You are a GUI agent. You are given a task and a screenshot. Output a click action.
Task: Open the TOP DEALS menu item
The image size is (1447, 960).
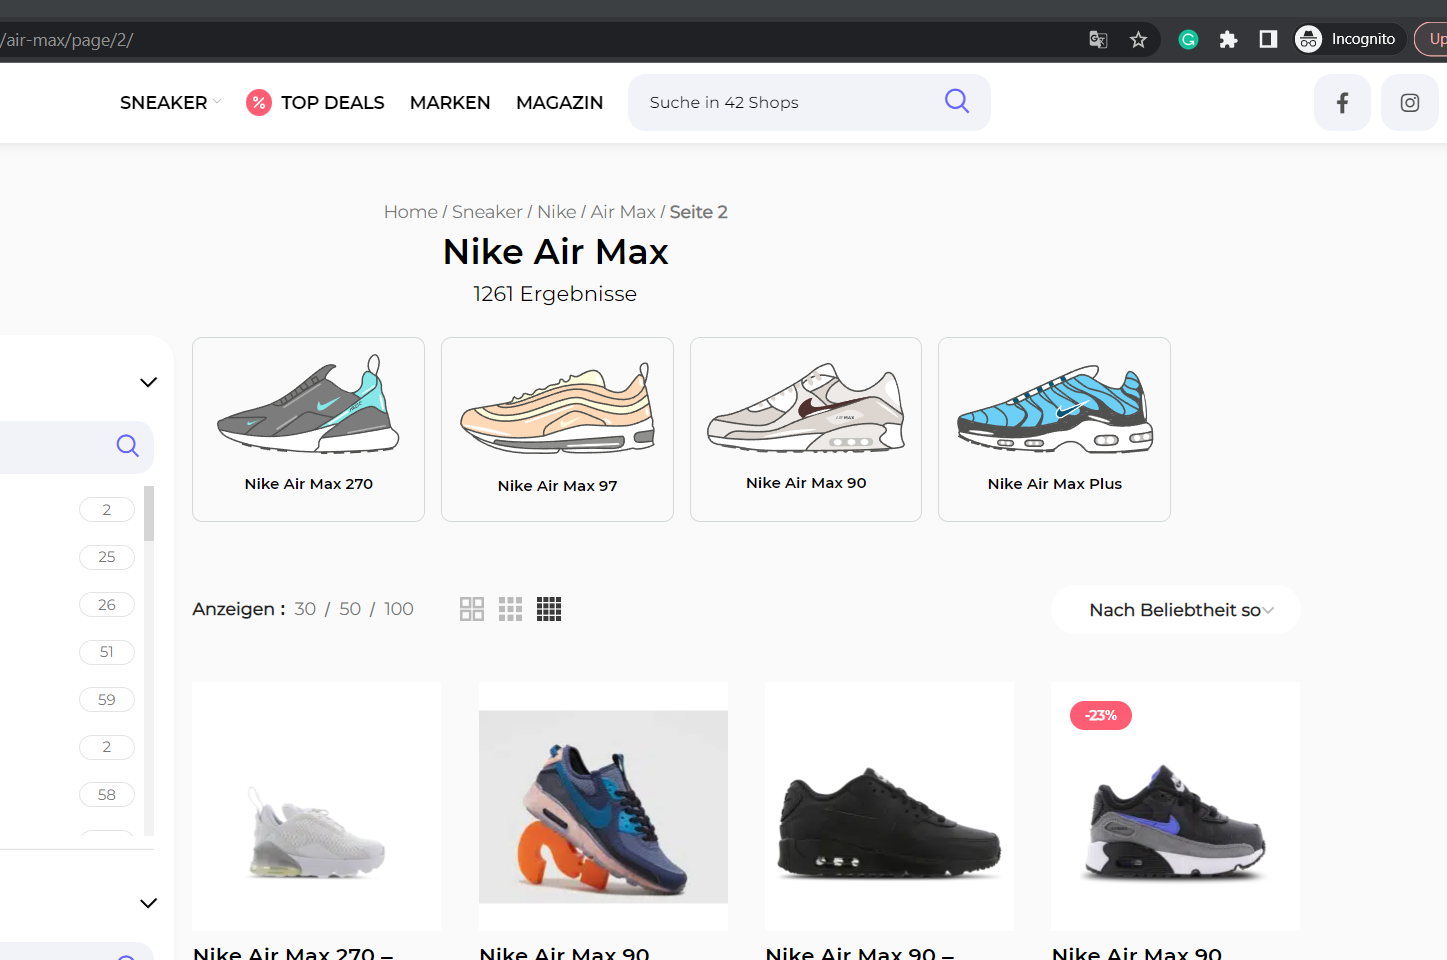click(333, 102)
